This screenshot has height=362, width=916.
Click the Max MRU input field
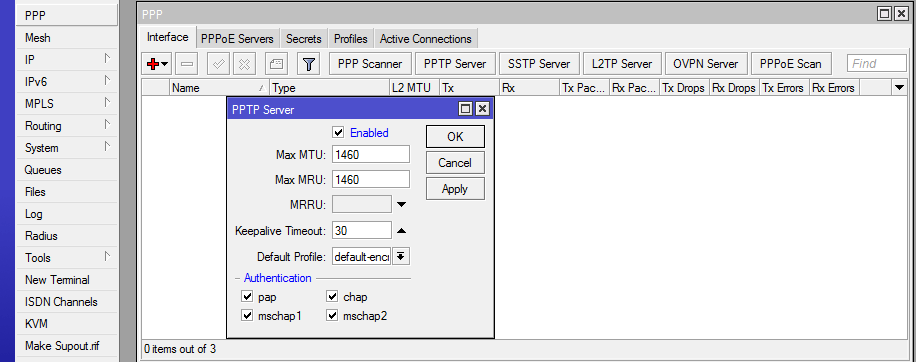(x=371, y=179)
